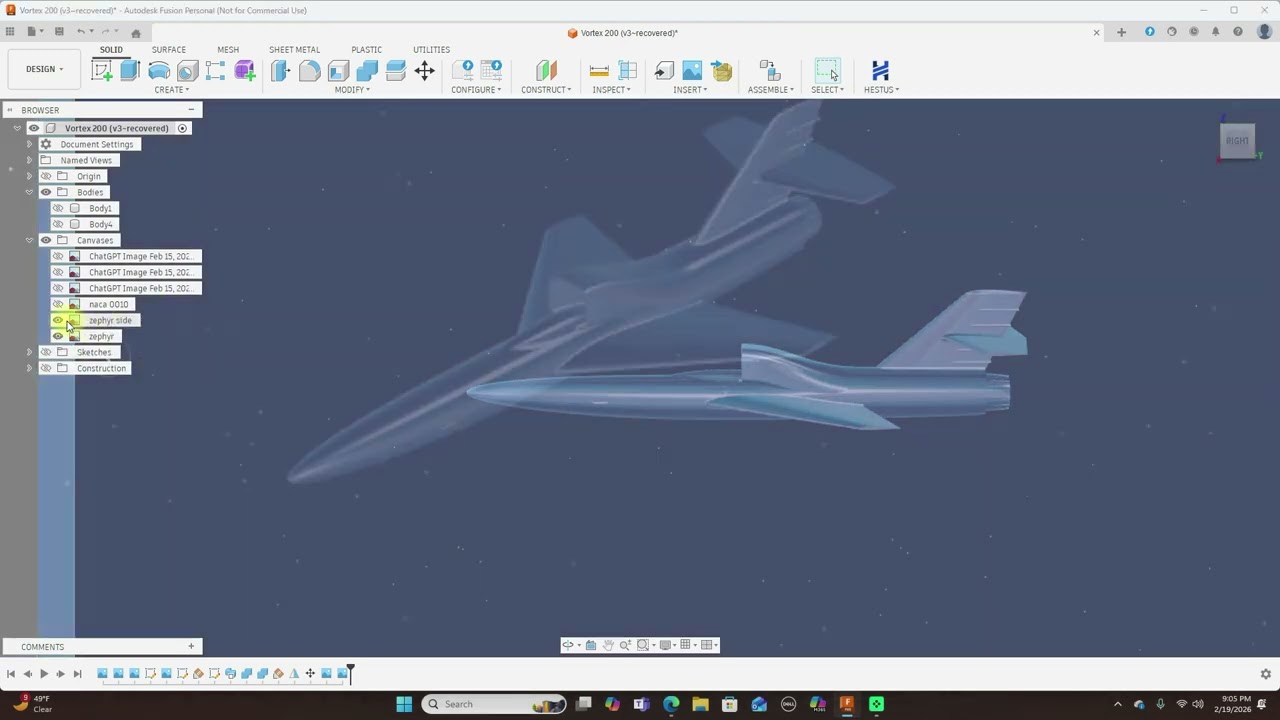Collapse the BROWSER panel minus button
This screenshot has height=720, width=1280.
point(190,109)
